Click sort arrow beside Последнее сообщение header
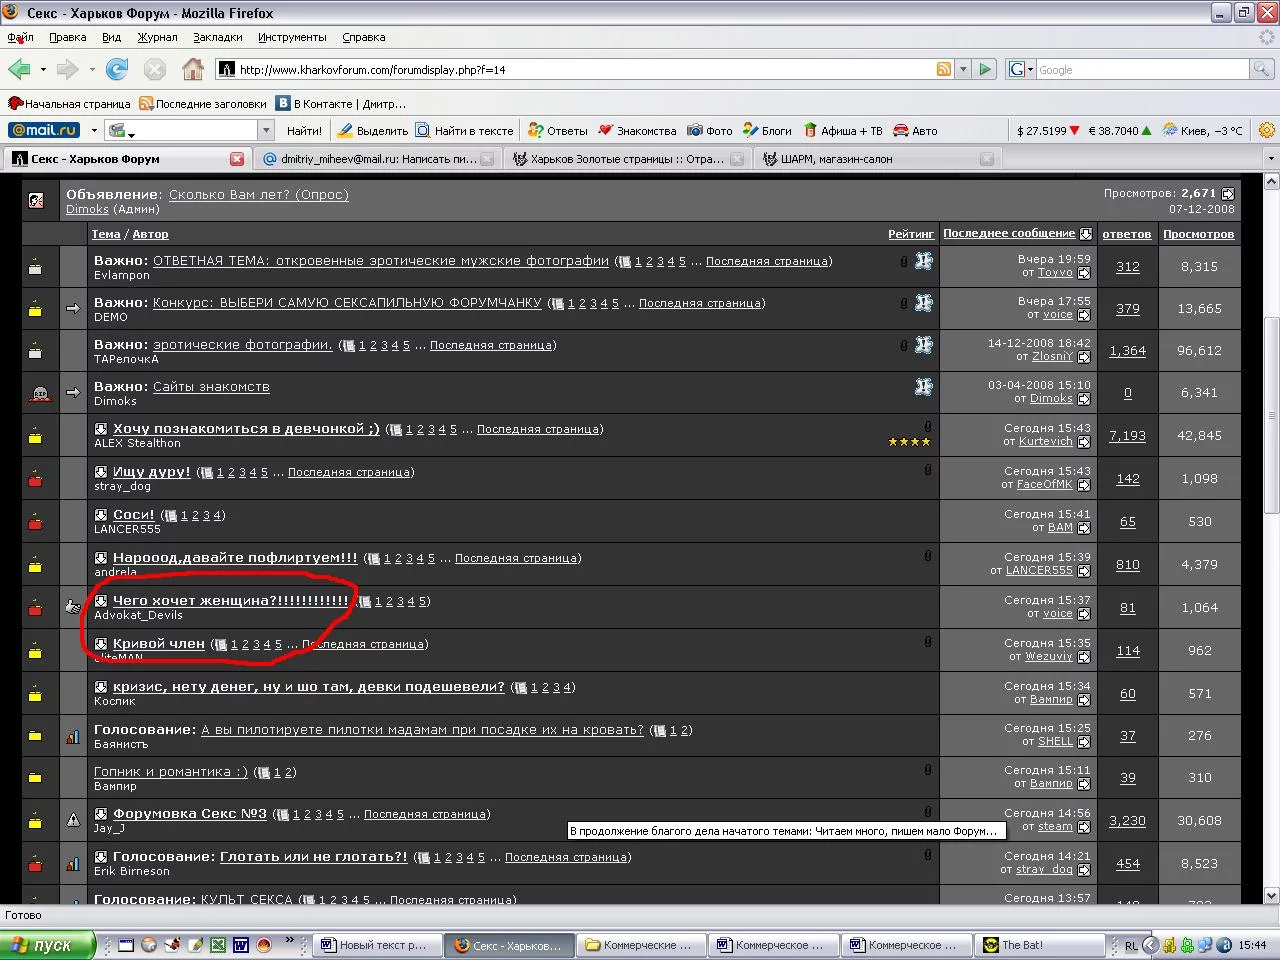The width and height of the screenshot is (1280, 960). [1085, 234]
